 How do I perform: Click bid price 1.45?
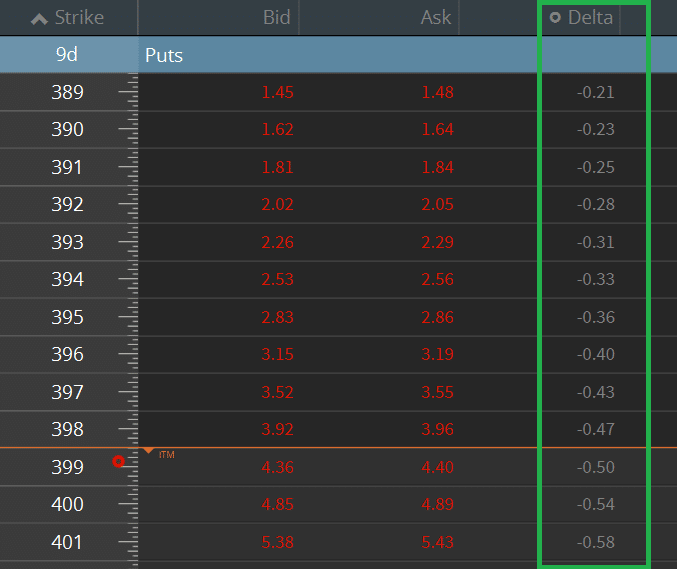click(x=277, y=92)
